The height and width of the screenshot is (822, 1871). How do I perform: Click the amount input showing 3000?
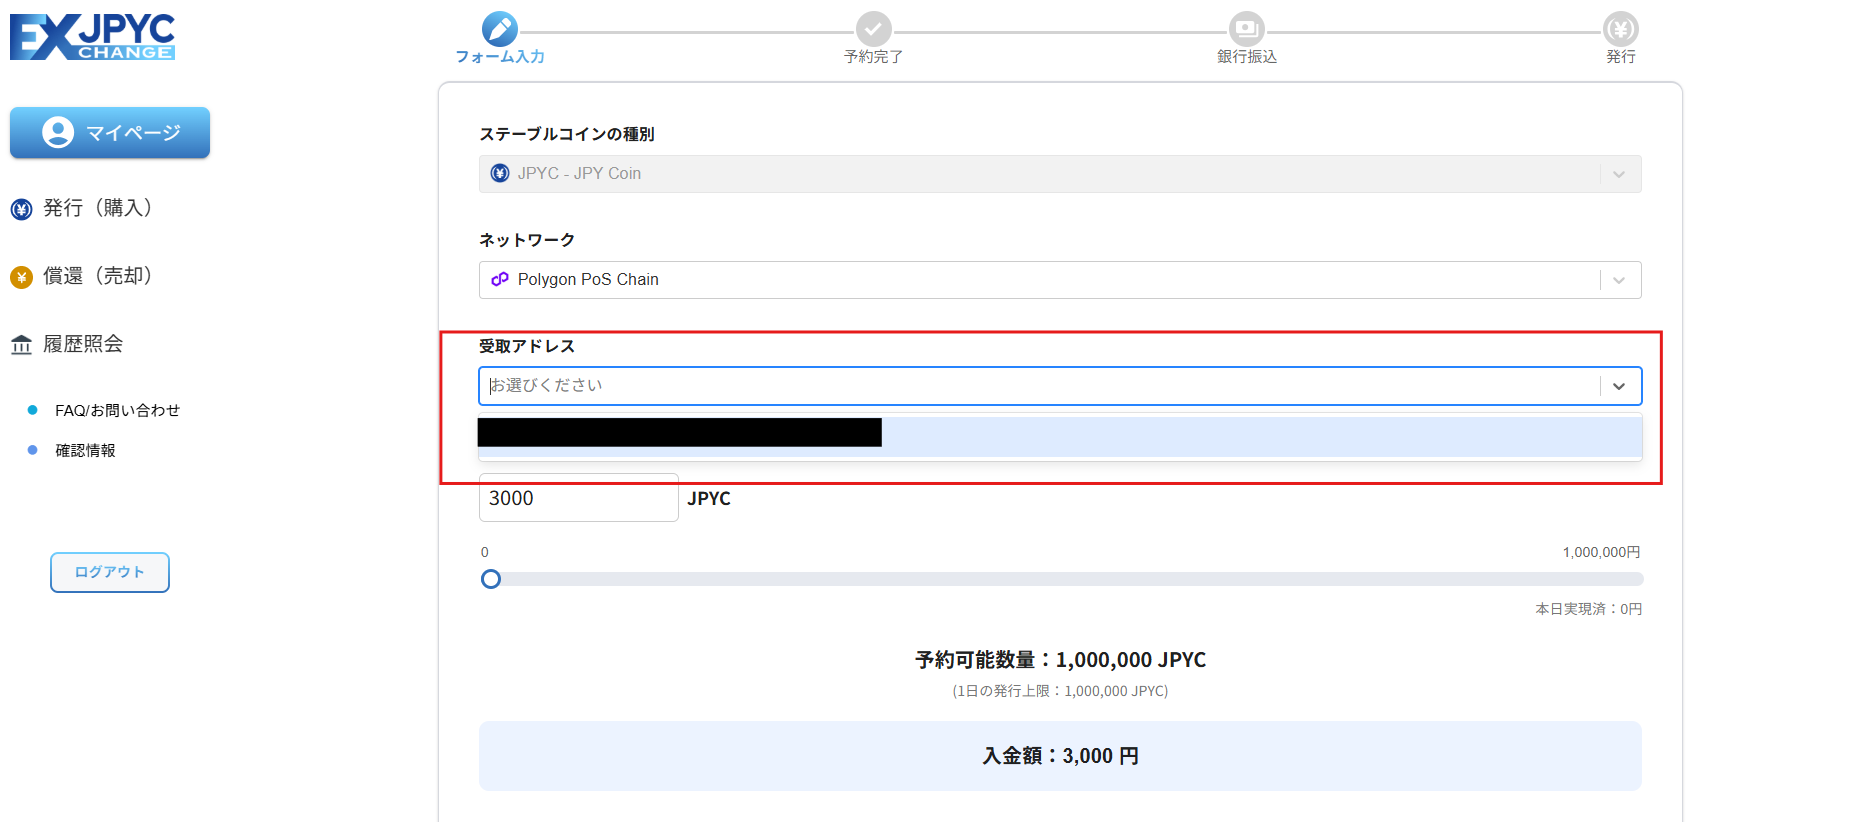coord(579,498)
